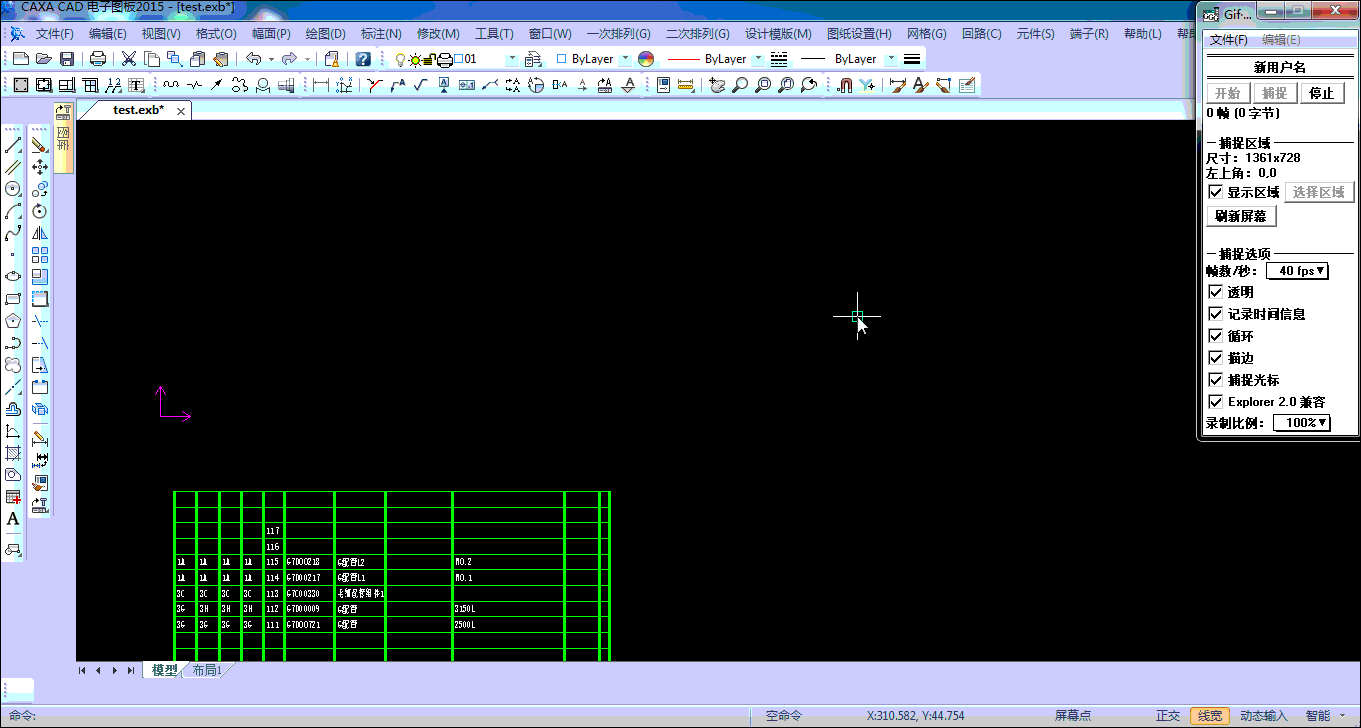Click the roughness checkmark symbol icon
This screenshot has width=1361, height=728.
pos(421,85)
